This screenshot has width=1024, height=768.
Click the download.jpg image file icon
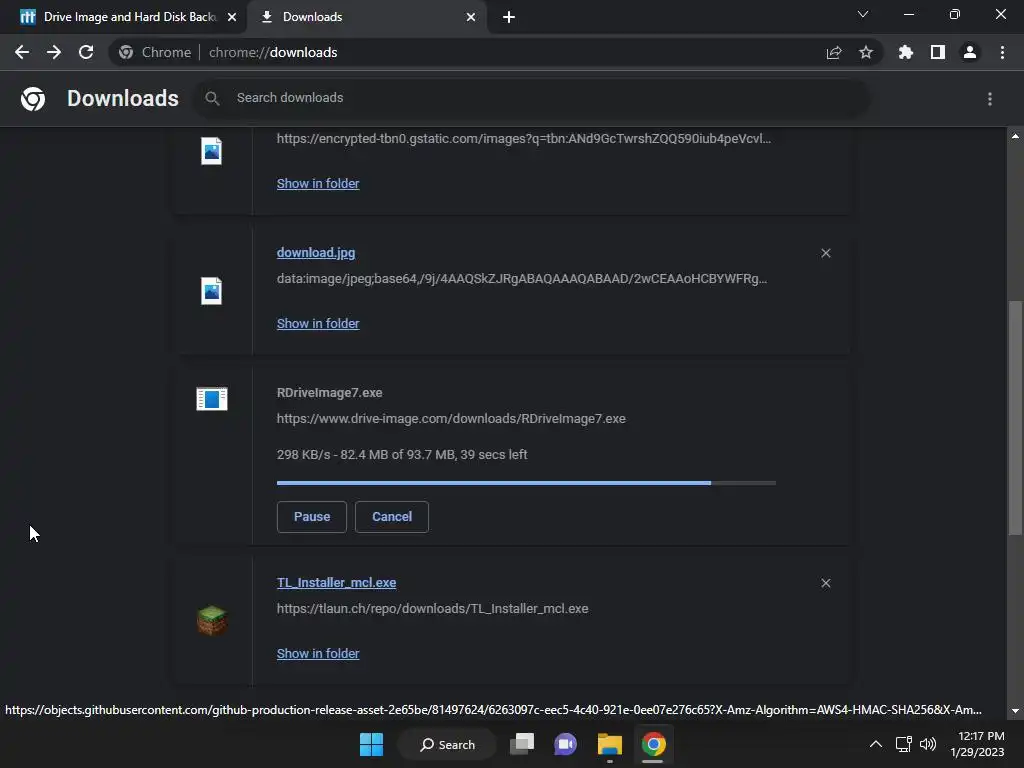[211, 291]
